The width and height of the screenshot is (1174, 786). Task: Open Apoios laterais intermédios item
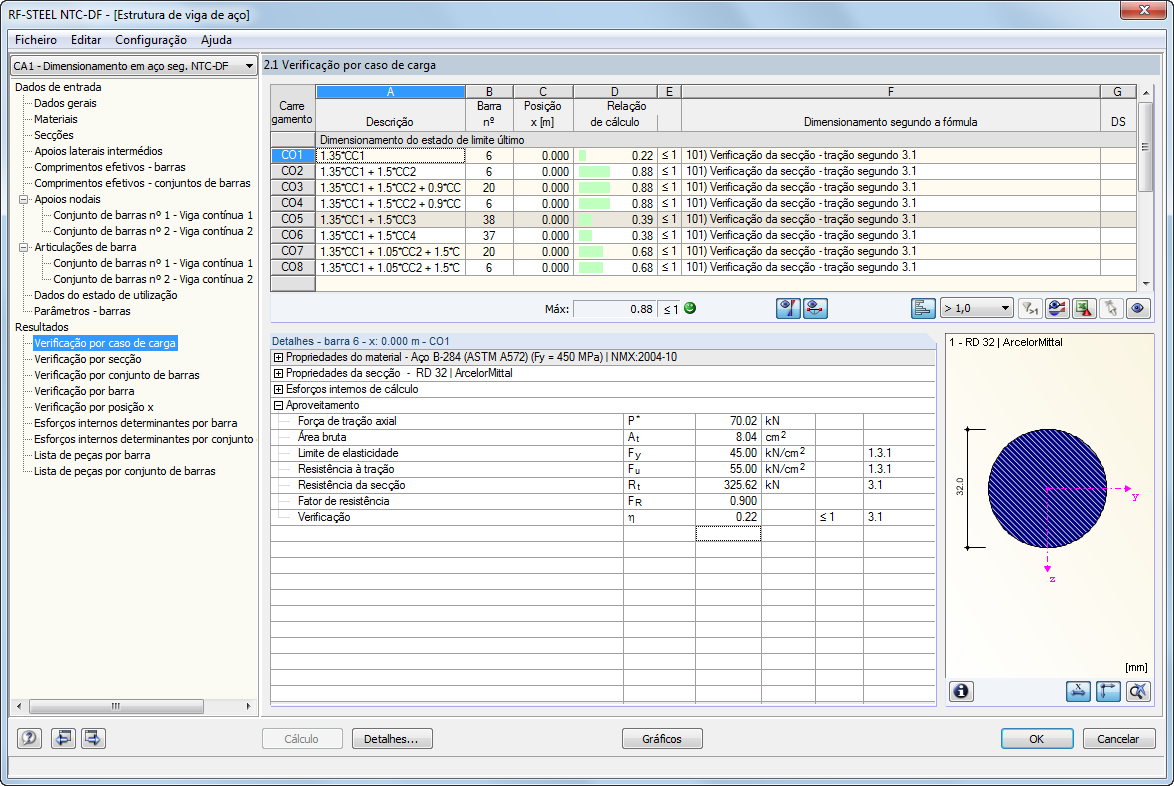click(x=98, y=151)
